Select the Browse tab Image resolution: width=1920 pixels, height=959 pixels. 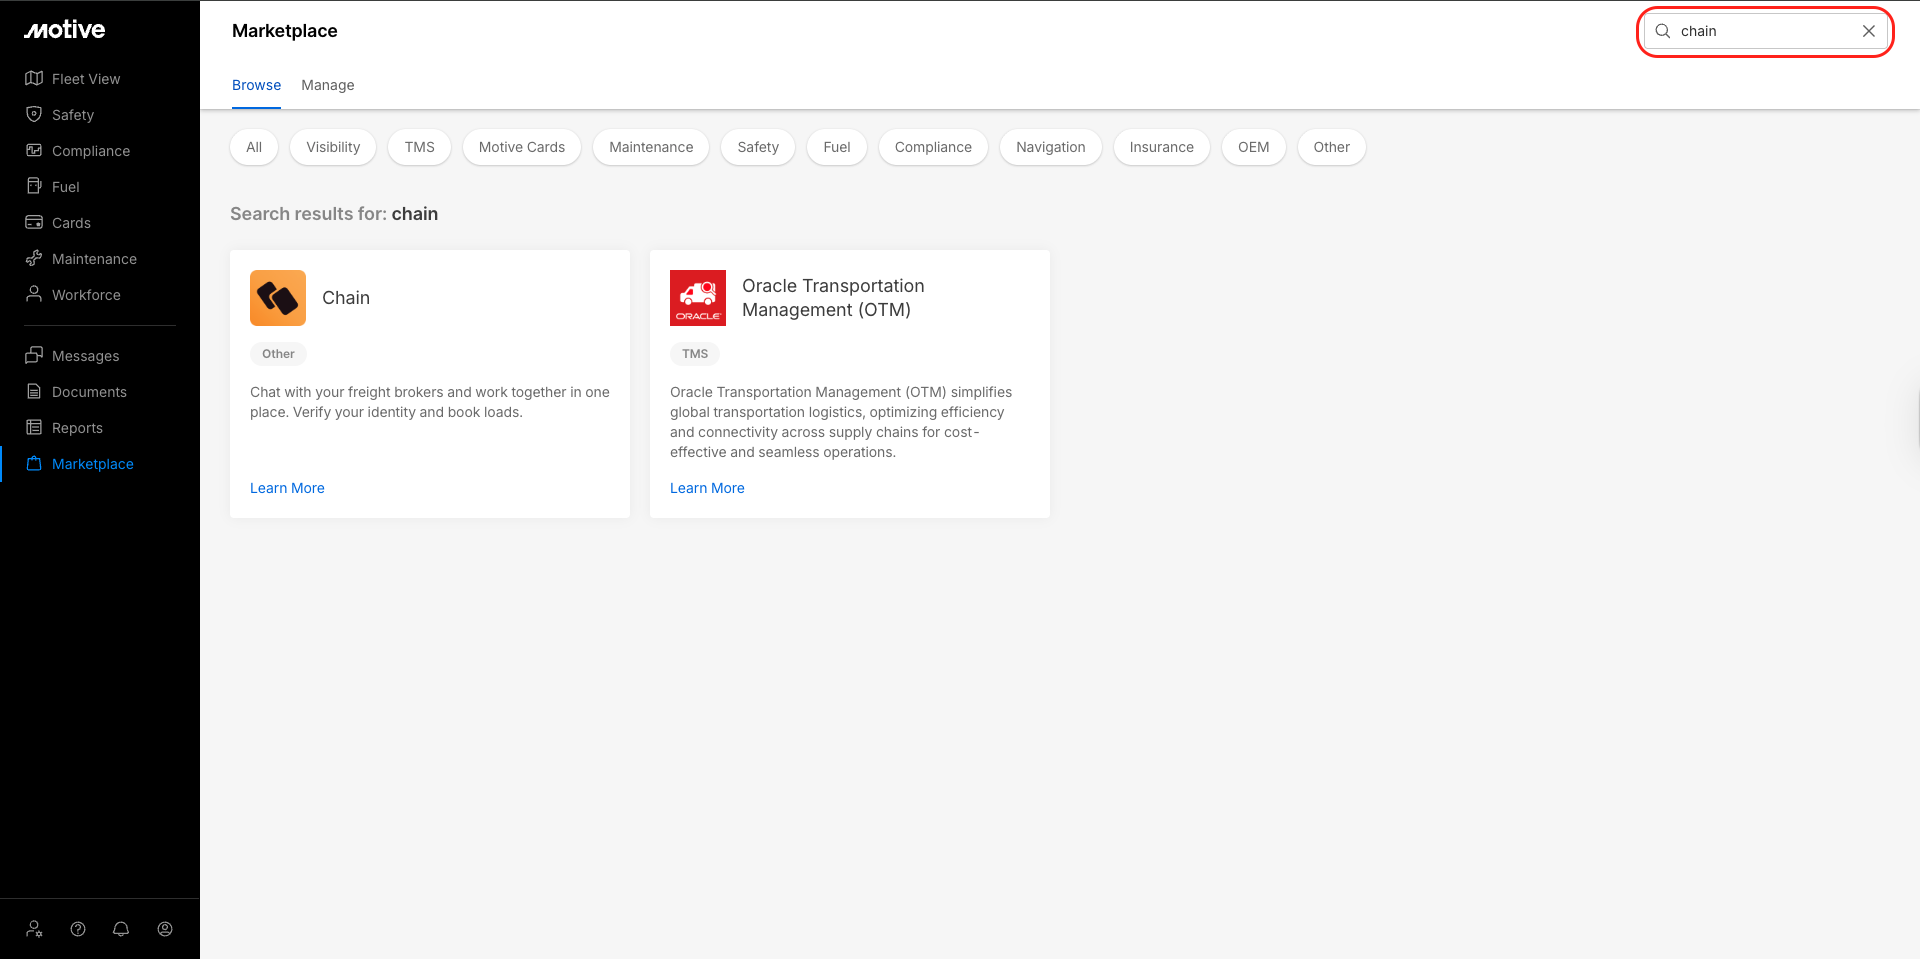[x=256, y=85]
